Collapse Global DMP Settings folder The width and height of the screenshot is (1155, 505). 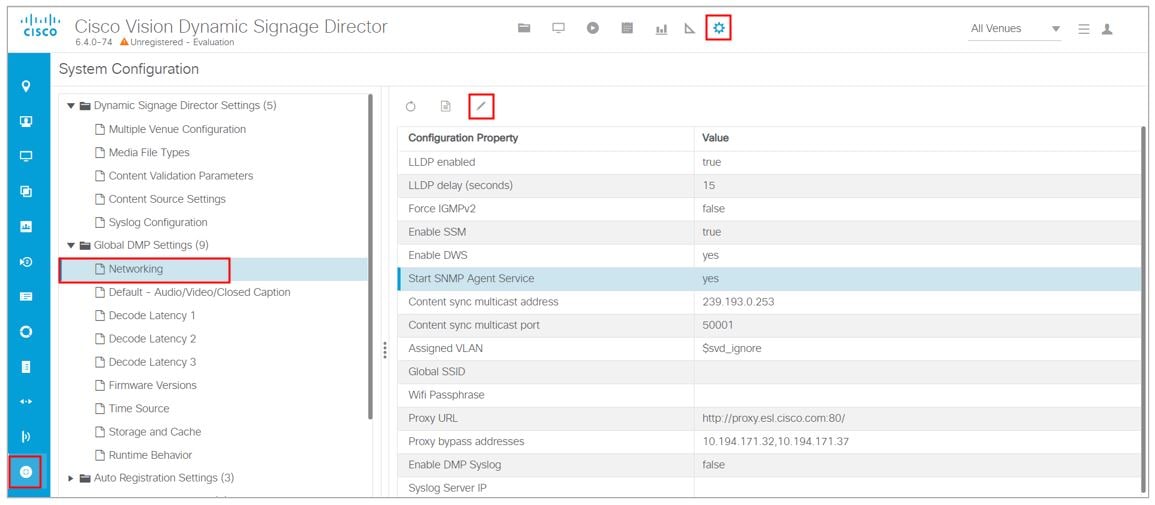[x=71, y=245]
